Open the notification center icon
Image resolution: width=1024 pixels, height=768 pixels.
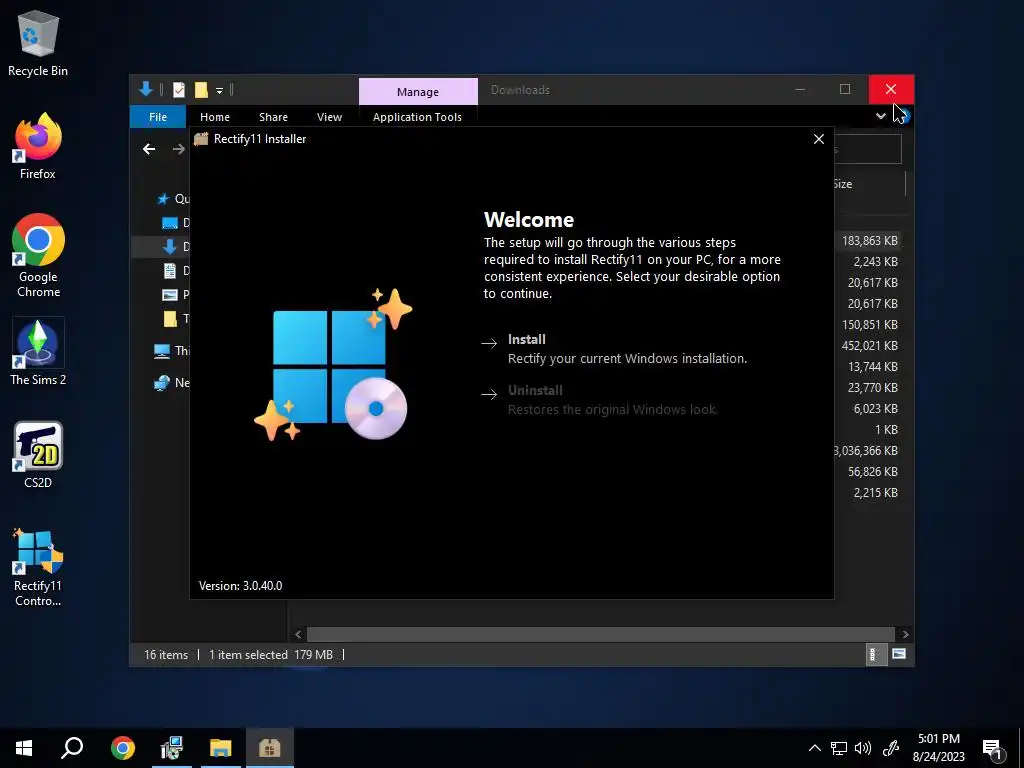click(993, 749)
